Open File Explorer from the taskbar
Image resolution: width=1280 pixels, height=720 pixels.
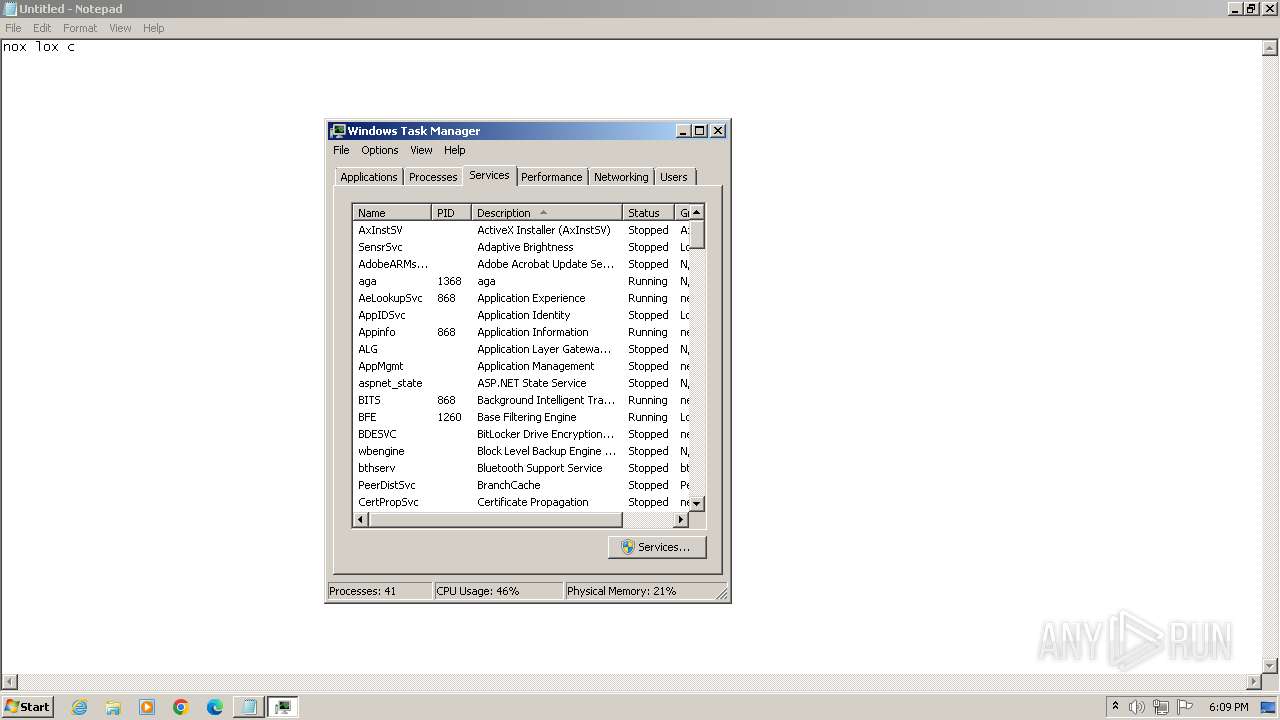(x=113, y=707)
